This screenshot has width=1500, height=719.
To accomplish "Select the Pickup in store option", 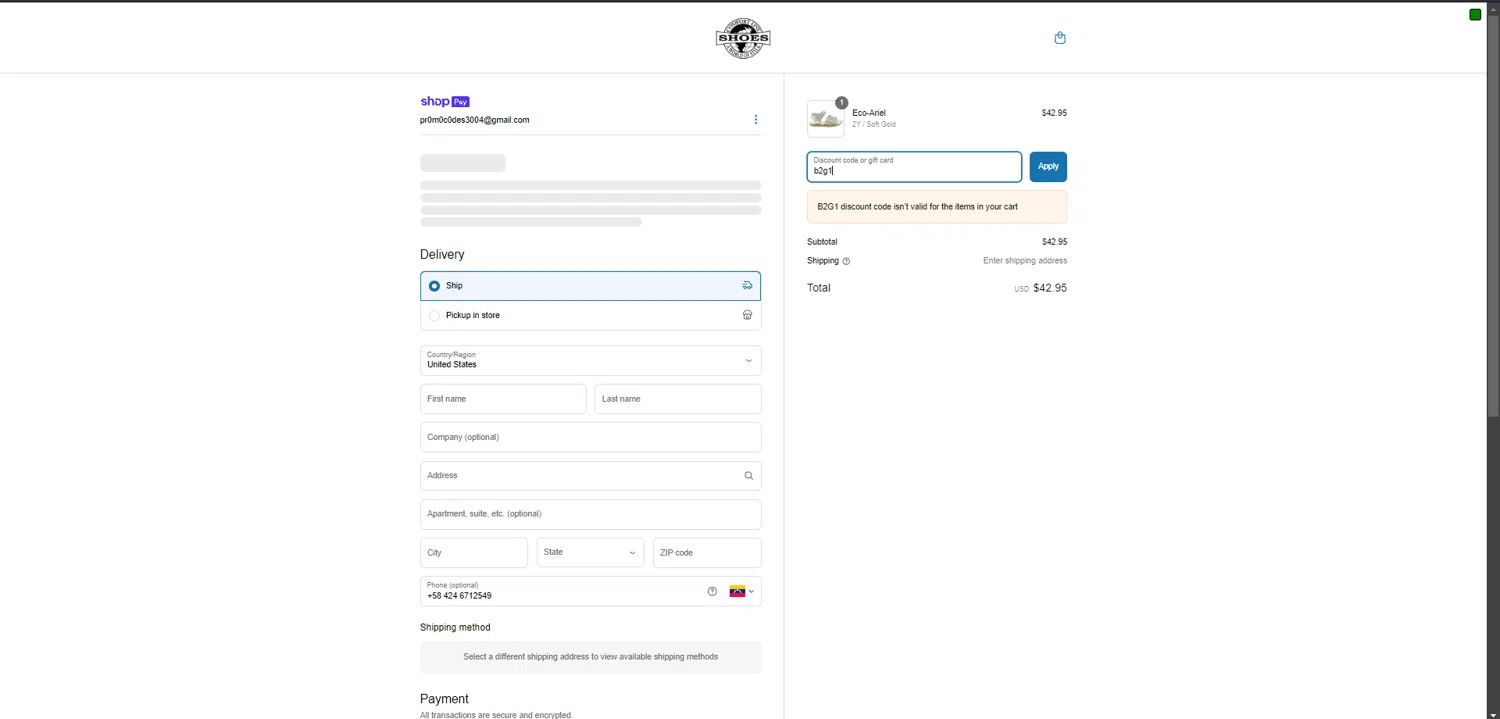I will tap(590, 315).
